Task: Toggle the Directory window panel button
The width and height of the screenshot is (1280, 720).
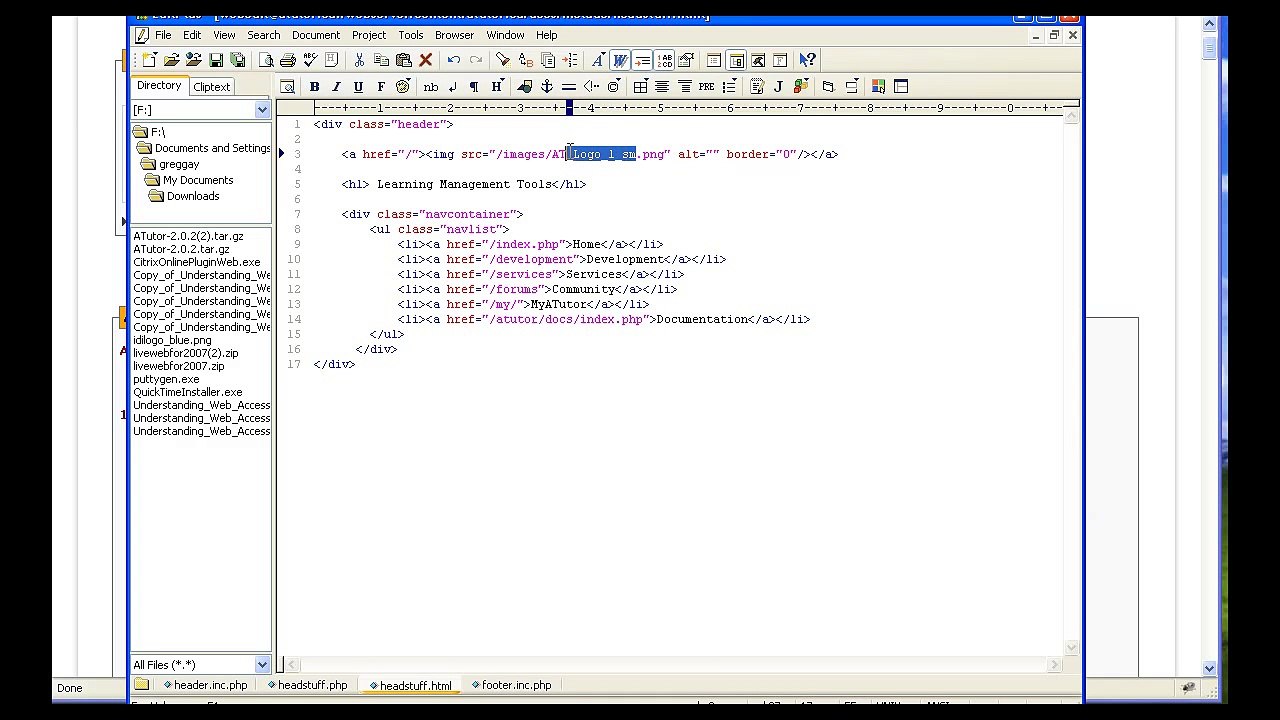Action: [736, 60]
